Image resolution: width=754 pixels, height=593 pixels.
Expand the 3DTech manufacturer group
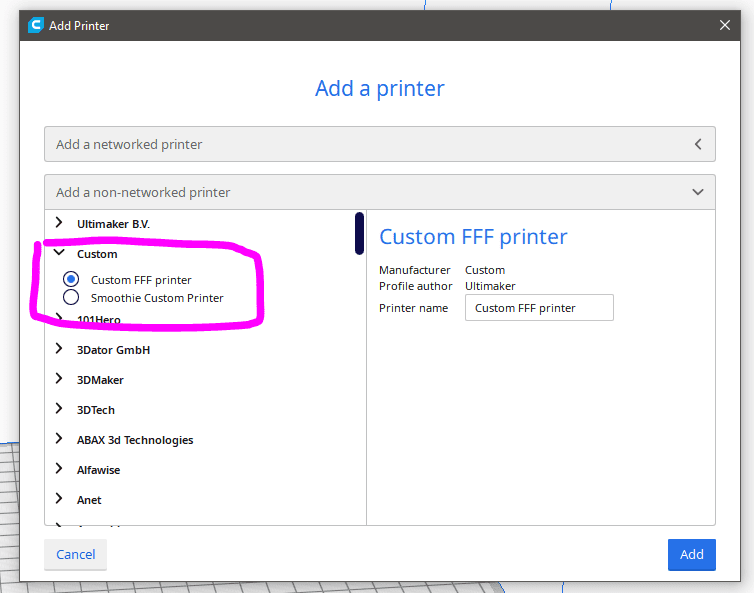tap(59, 410)
